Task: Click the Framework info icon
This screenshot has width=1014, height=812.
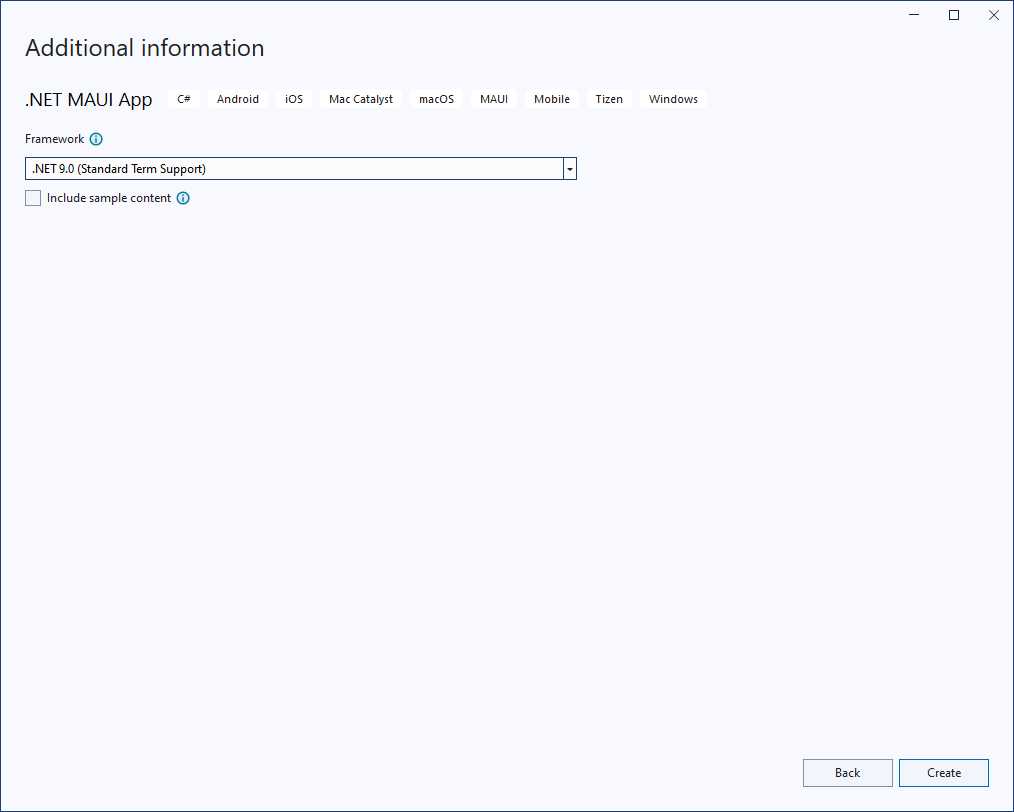Action: (x=96, y=139)
